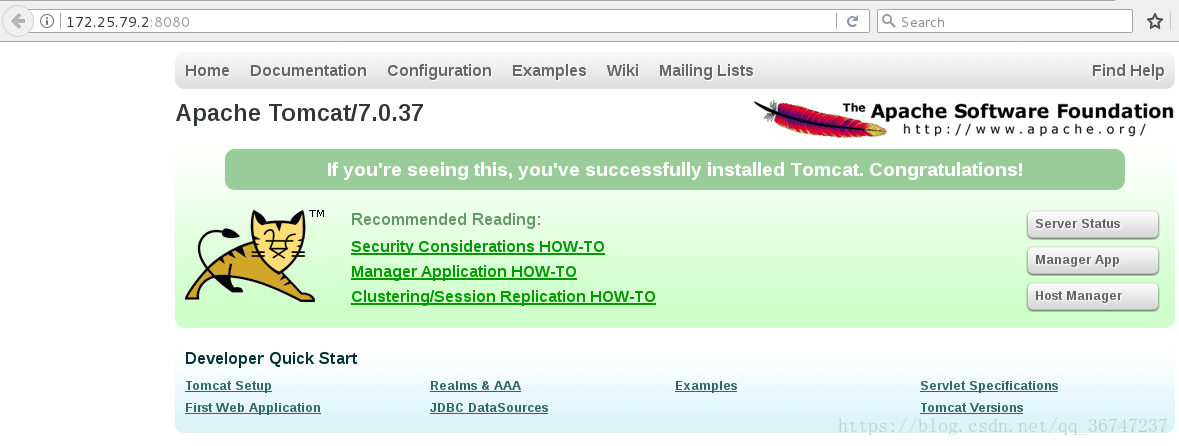
Task: Click the successfully installed Tomcat congratulations banner
Action: coord(674,170)
